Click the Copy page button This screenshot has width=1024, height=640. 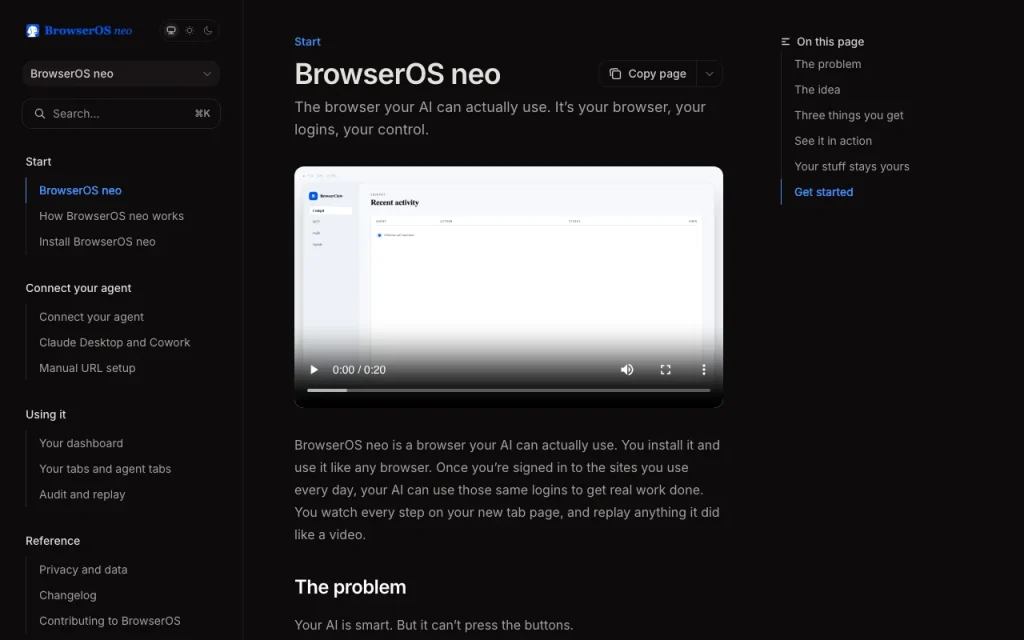(x=648, y=74)
